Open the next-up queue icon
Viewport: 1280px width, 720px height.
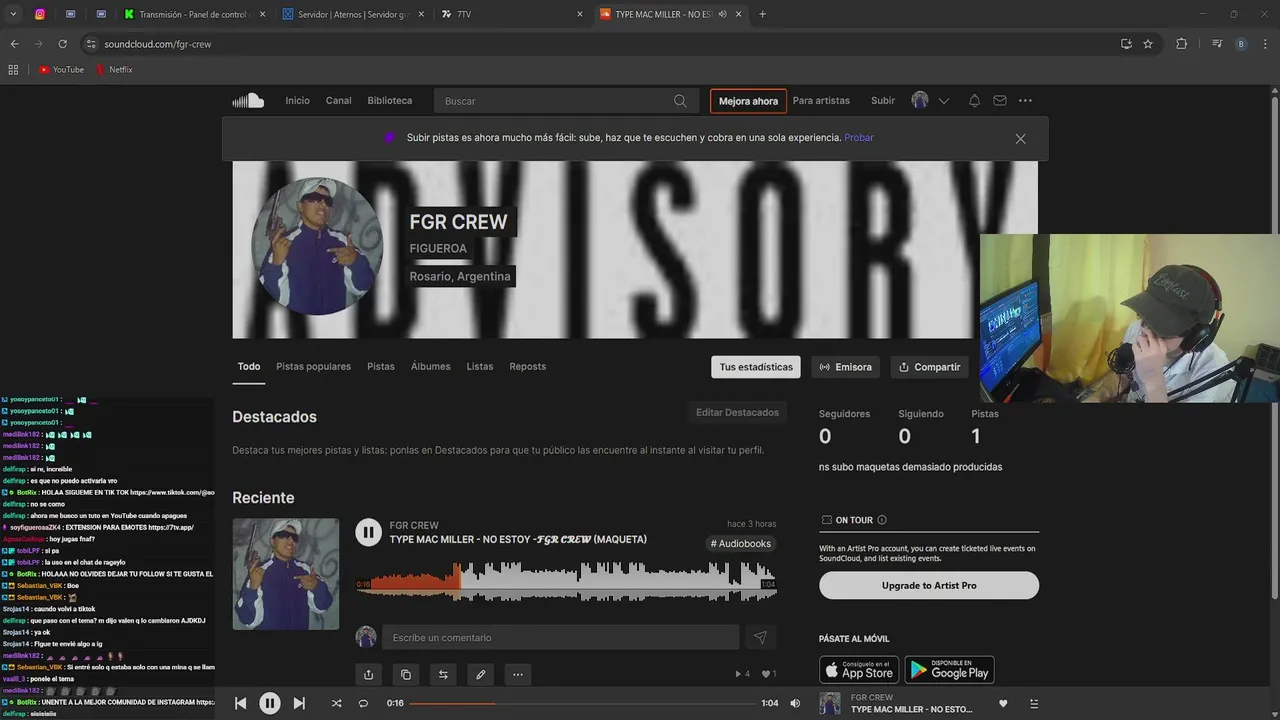1033,704
